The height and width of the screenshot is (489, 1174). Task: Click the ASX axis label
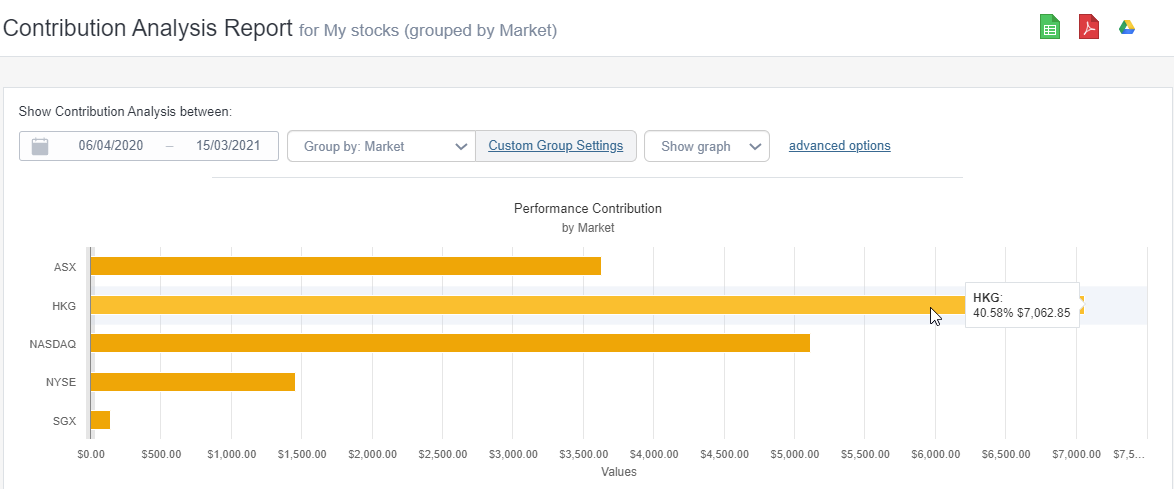point(66,267)
